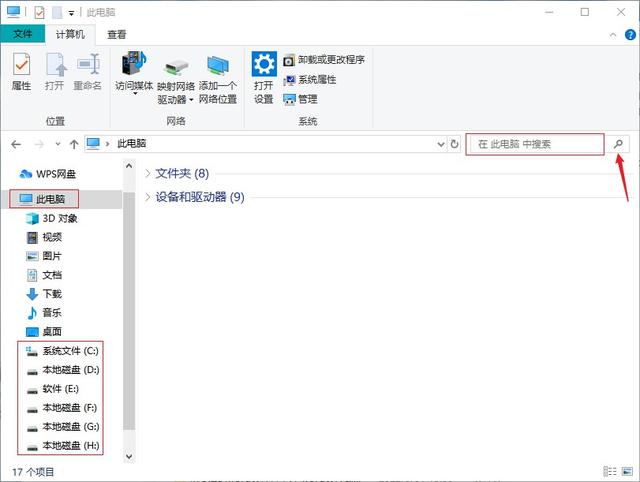Open 3D 对象 in the sidebar

52,218
